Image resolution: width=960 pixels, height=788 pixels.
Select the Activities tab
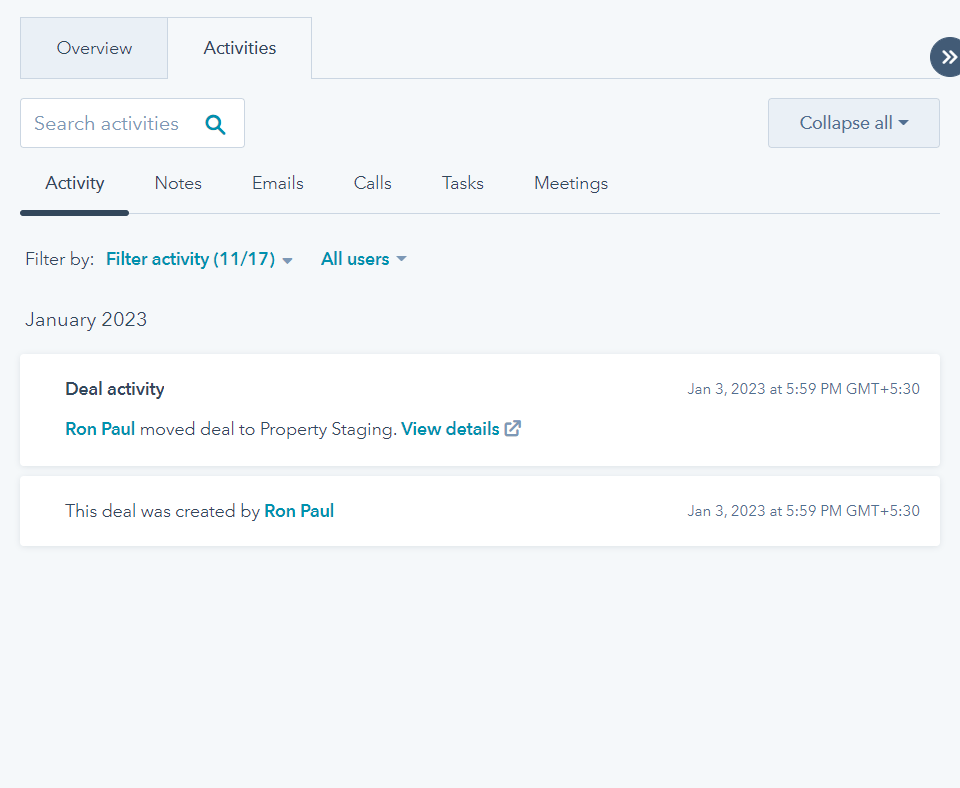239,47
